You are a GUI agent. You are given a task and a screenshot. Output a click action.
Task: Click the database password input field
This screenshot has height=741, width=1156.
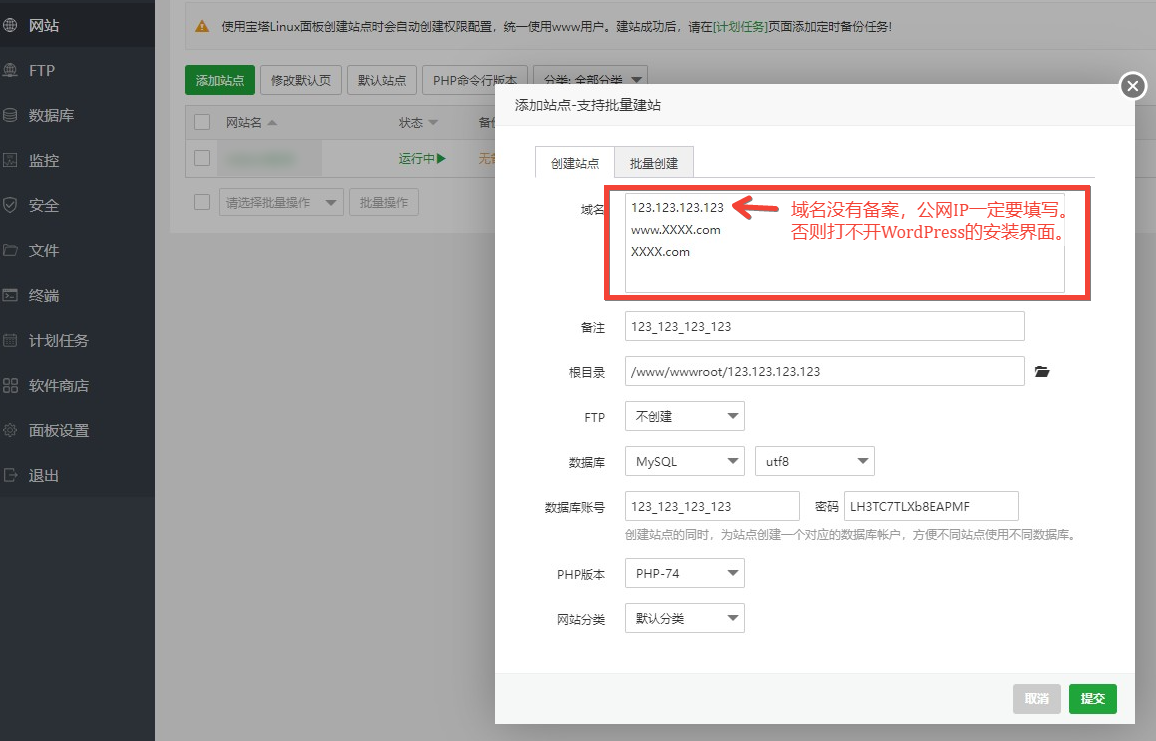pos(930,507)
